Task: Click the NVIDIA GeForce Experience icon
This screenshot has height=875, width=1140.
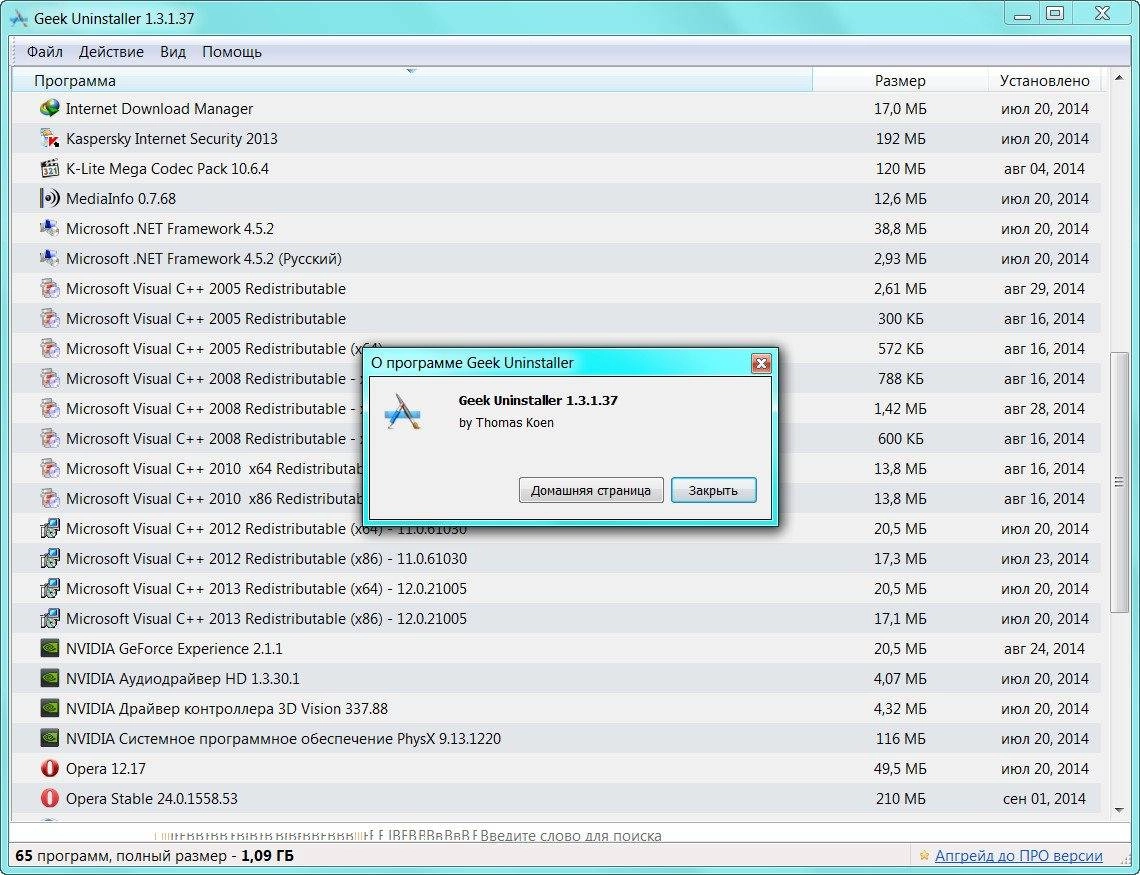Action: [49, 648]
